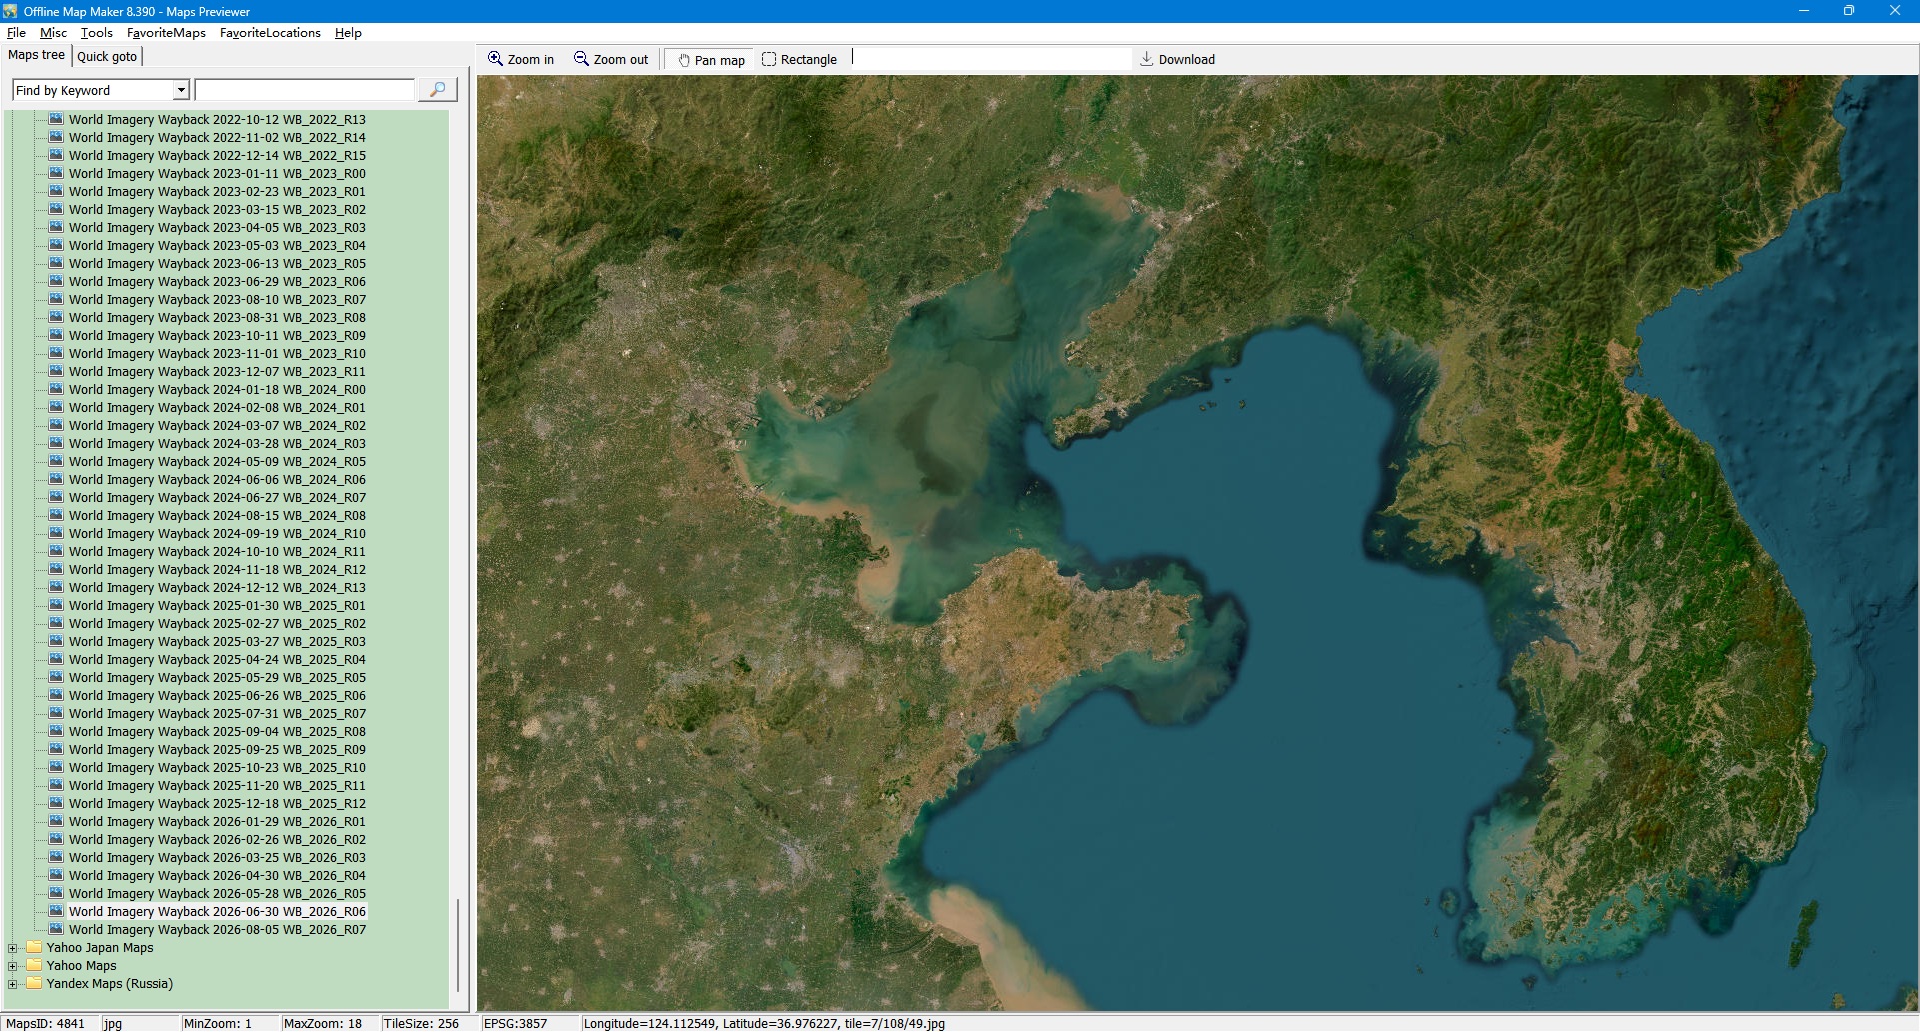Open the Help menu
This screenshot has height=1032, width=1920.
[348, 33]
